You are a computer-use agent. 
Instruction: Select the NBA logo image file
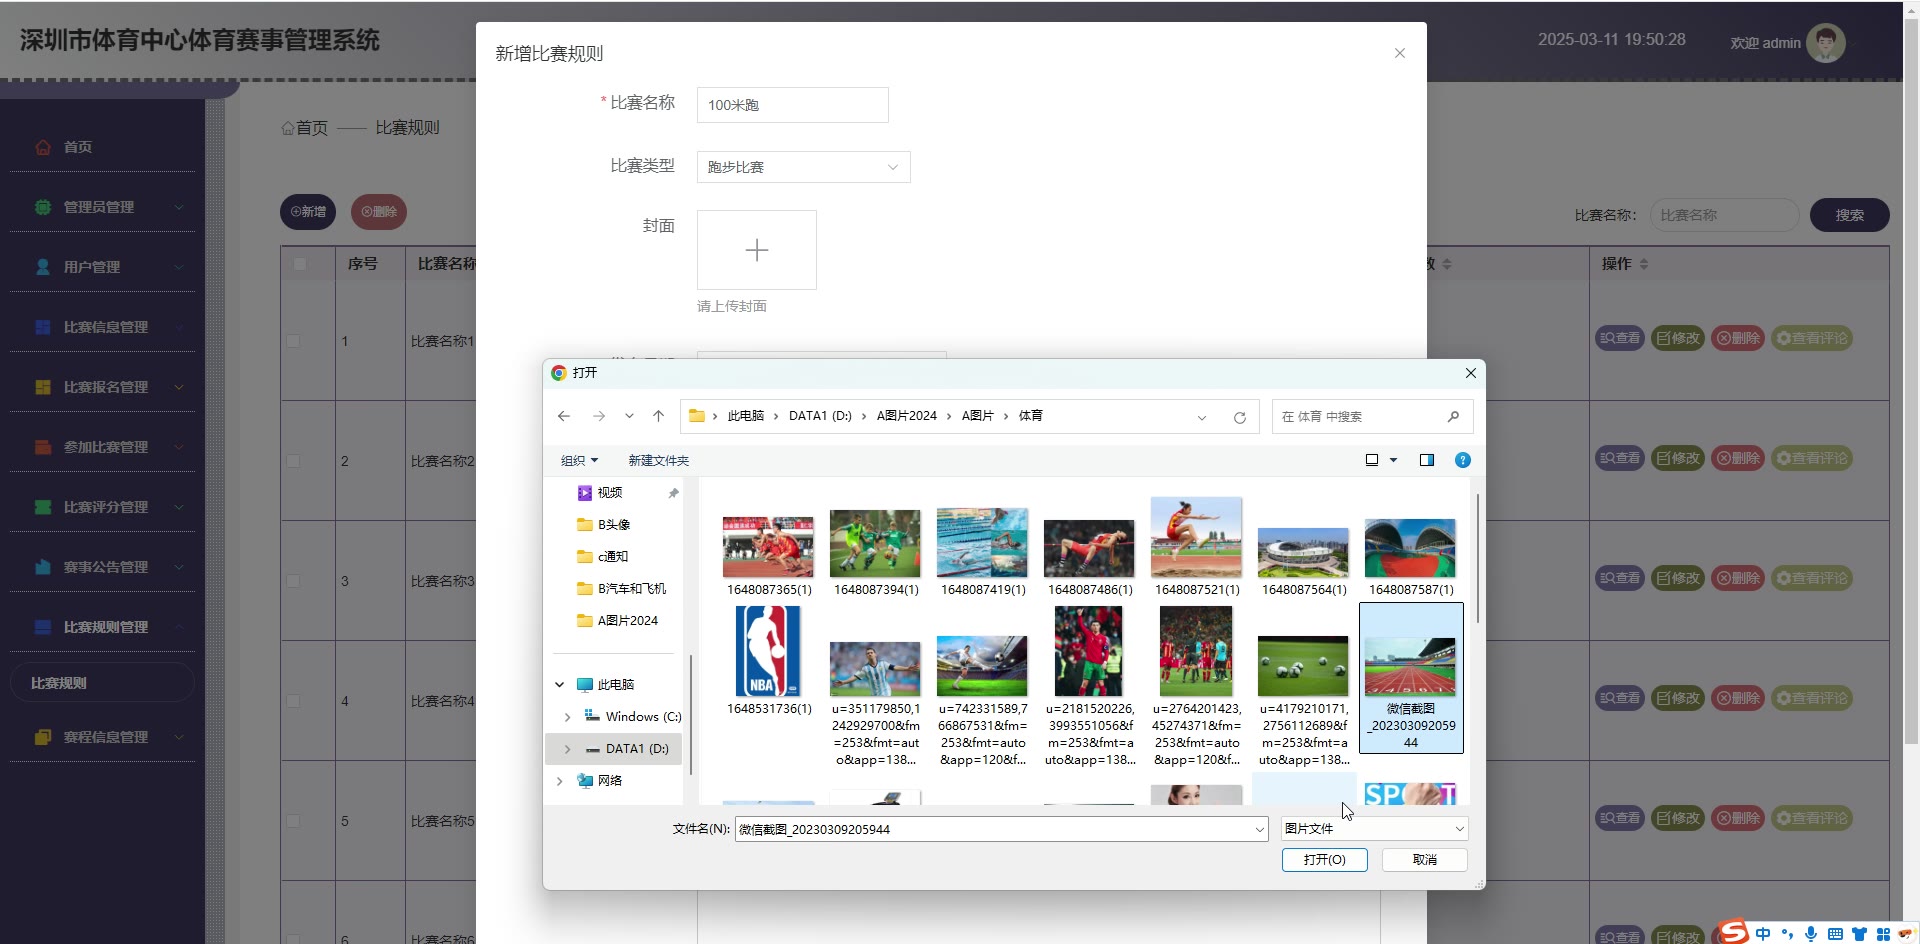(x=767, y=652)
